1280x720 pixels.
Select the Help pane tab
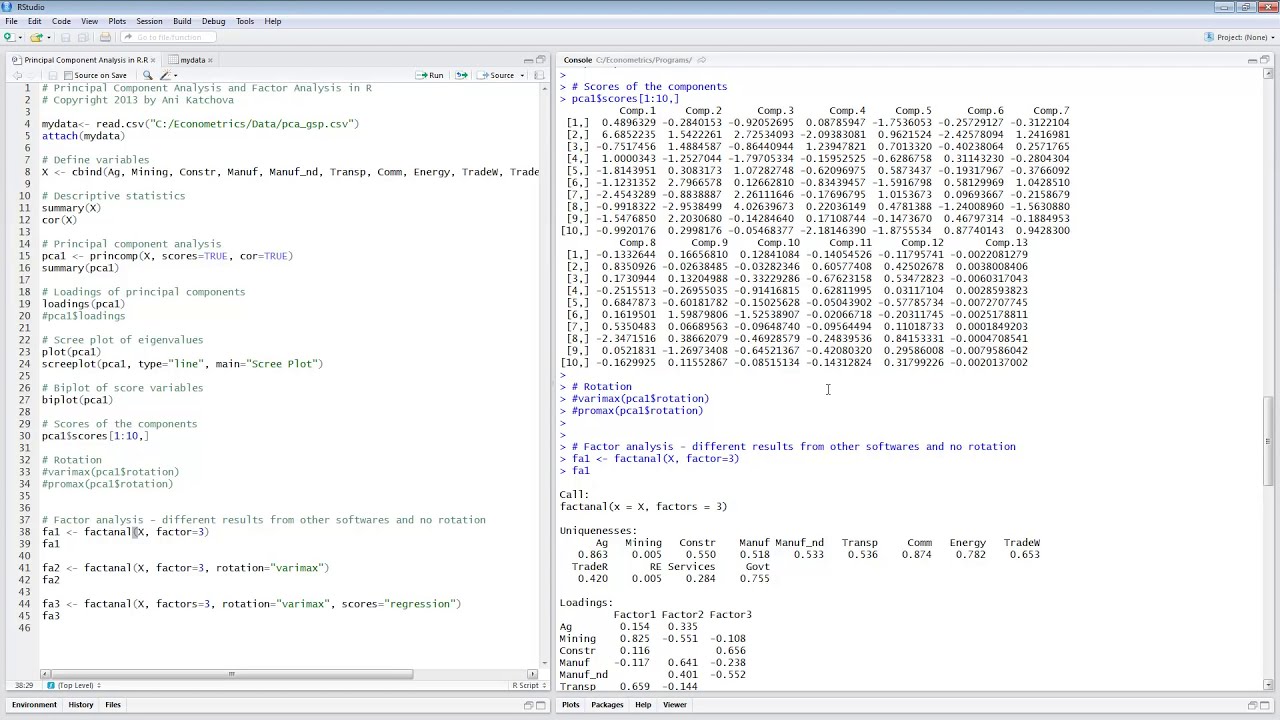[x=643, y=705]
